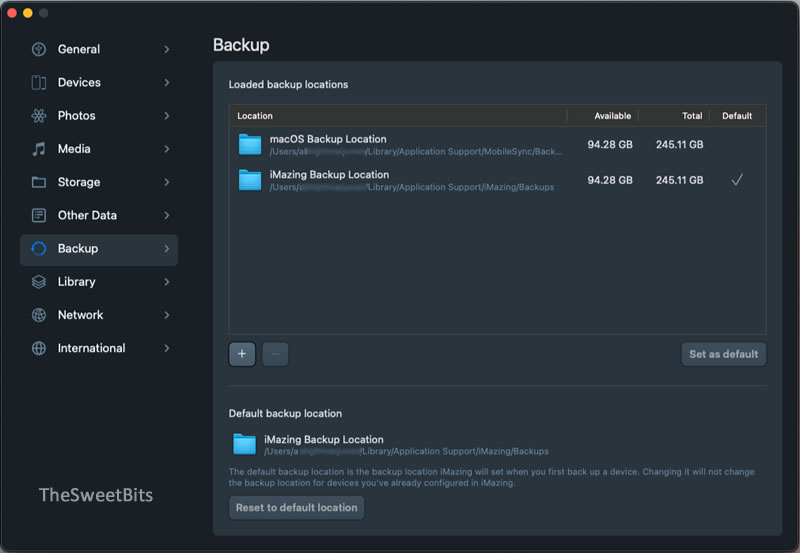Click the red close window button
Screen dimensions: 800x553
tap(12, 13)
